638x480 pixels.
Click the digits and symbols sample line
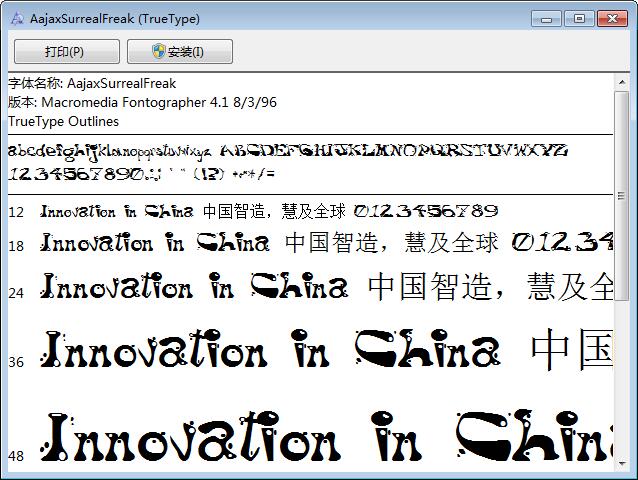[141, 174]
